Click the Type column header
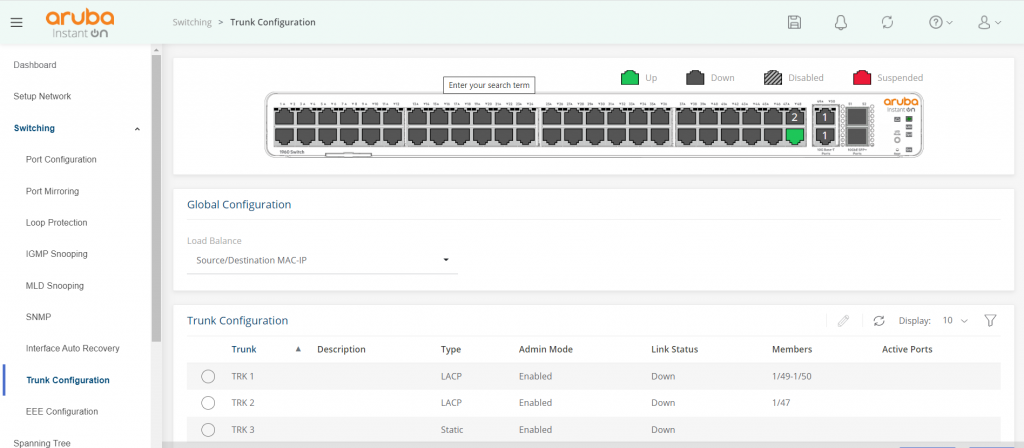Viewport: 1024px width, 448px height. point(451,349)
